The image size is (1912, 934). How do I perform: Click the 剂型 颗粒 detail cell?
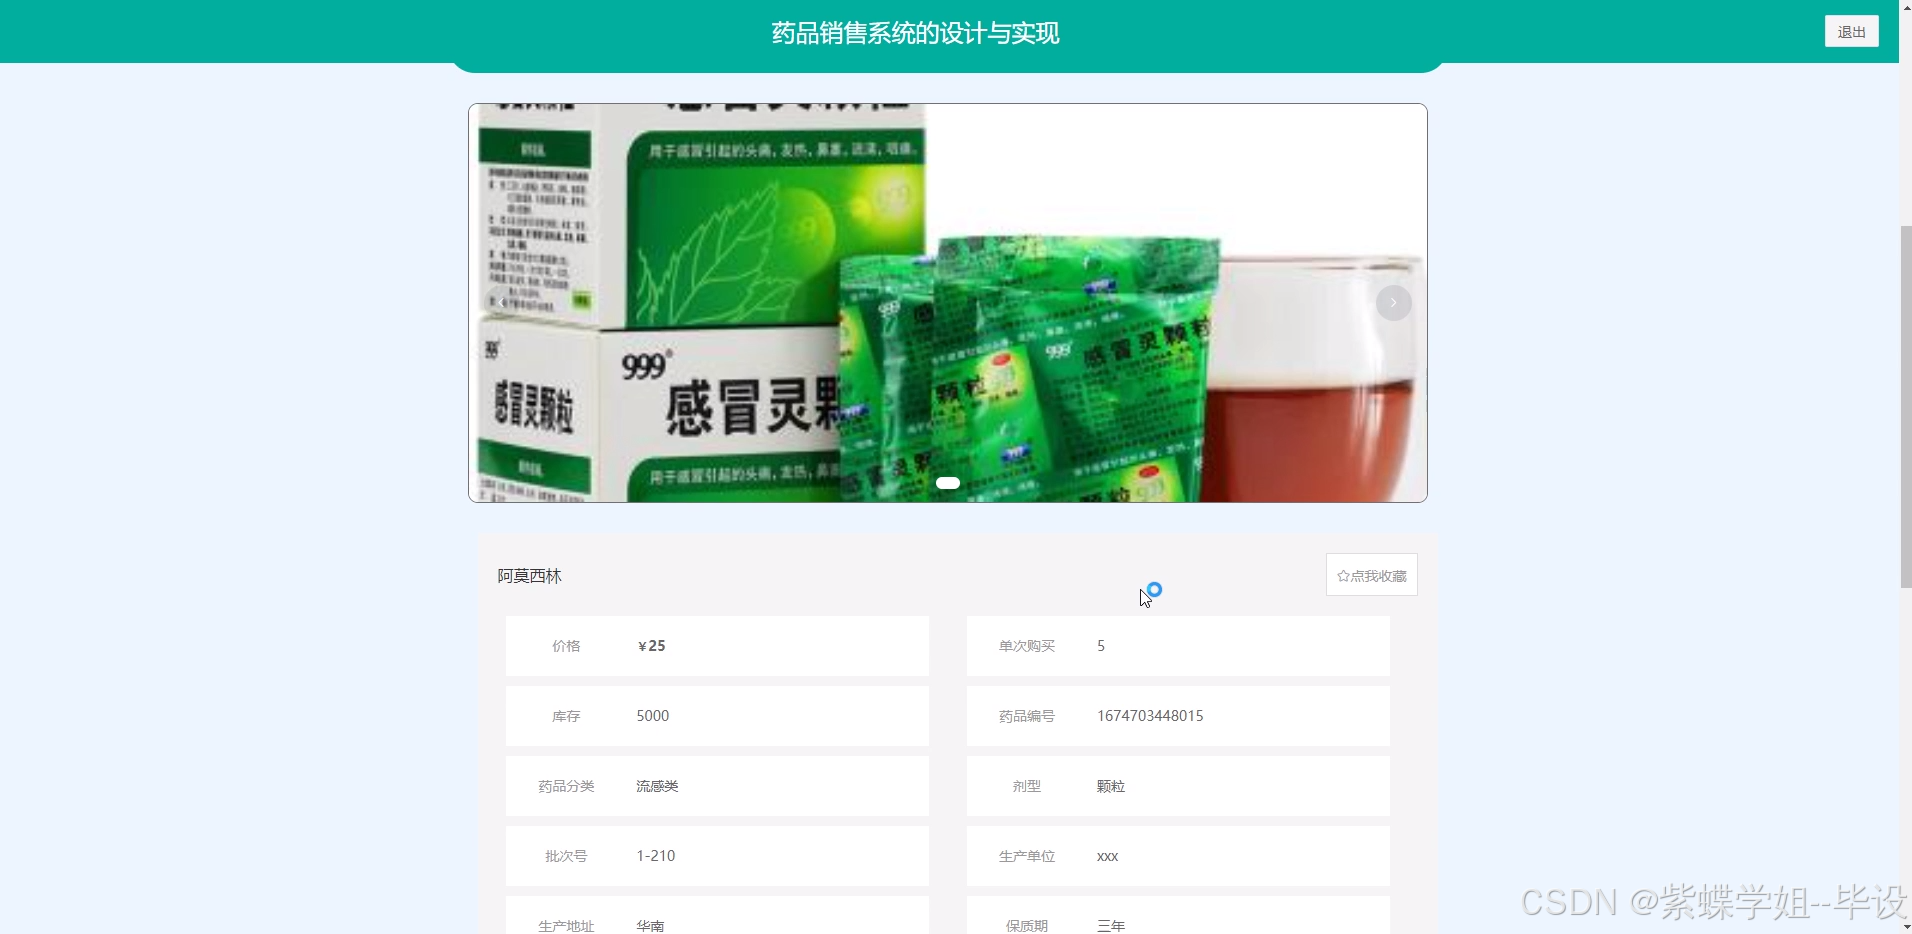tap(1178, 786)
